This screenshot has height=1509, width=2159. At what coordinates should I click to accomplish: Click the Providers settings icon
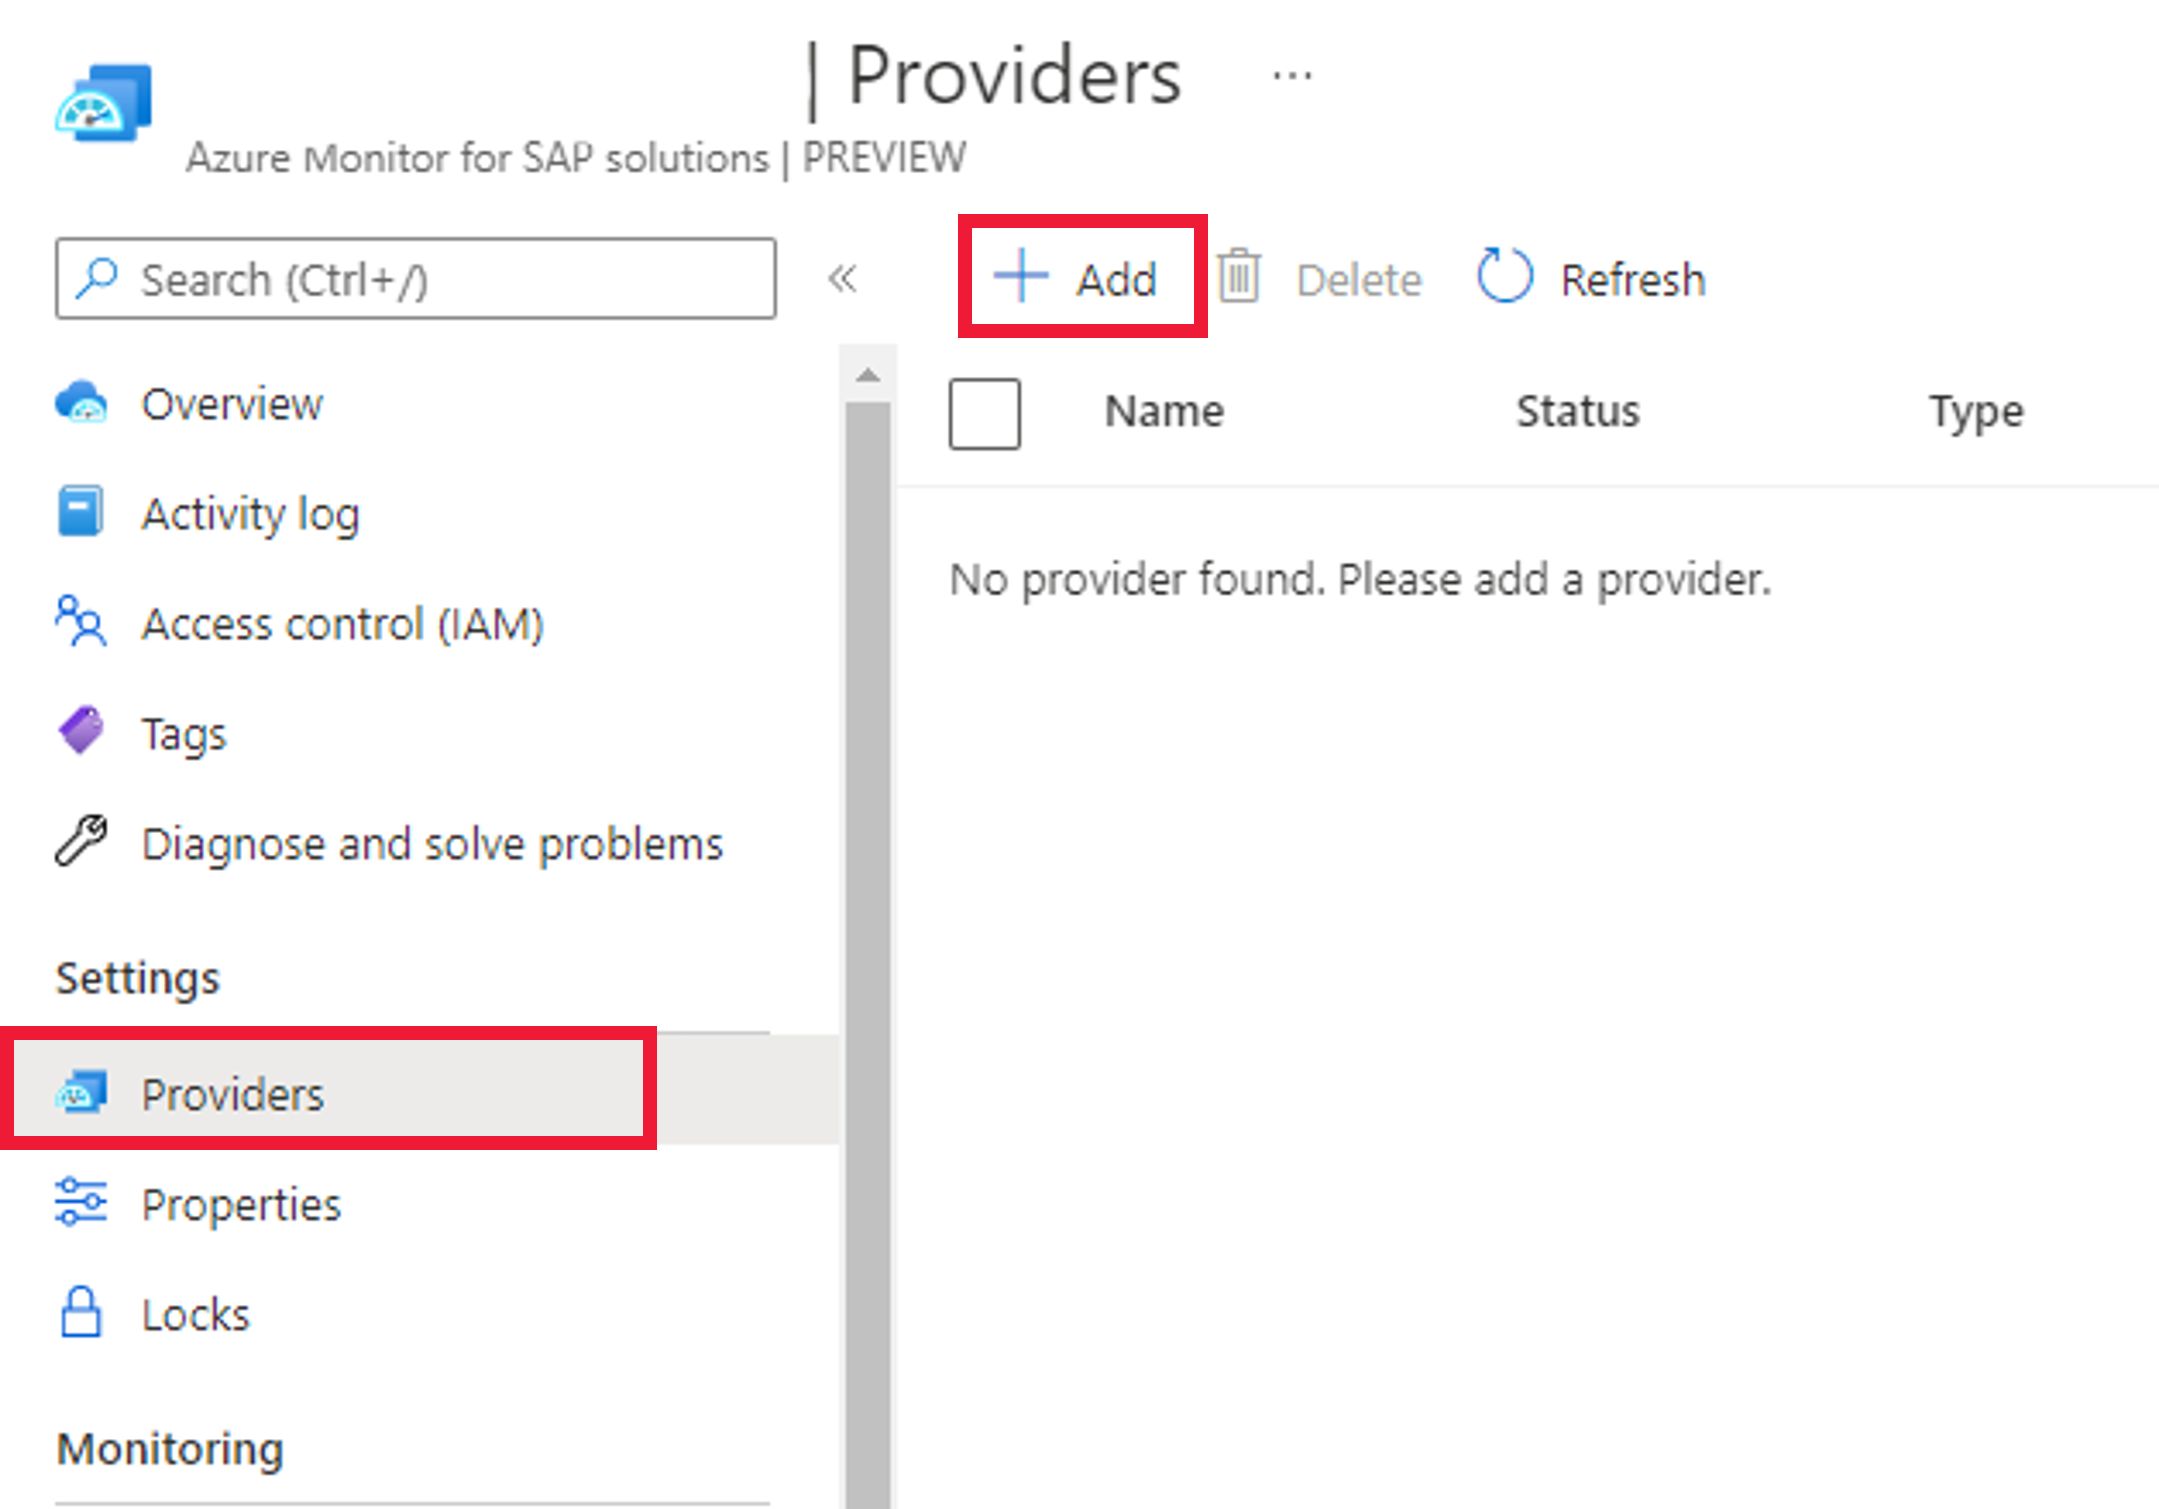(82, 1092)
